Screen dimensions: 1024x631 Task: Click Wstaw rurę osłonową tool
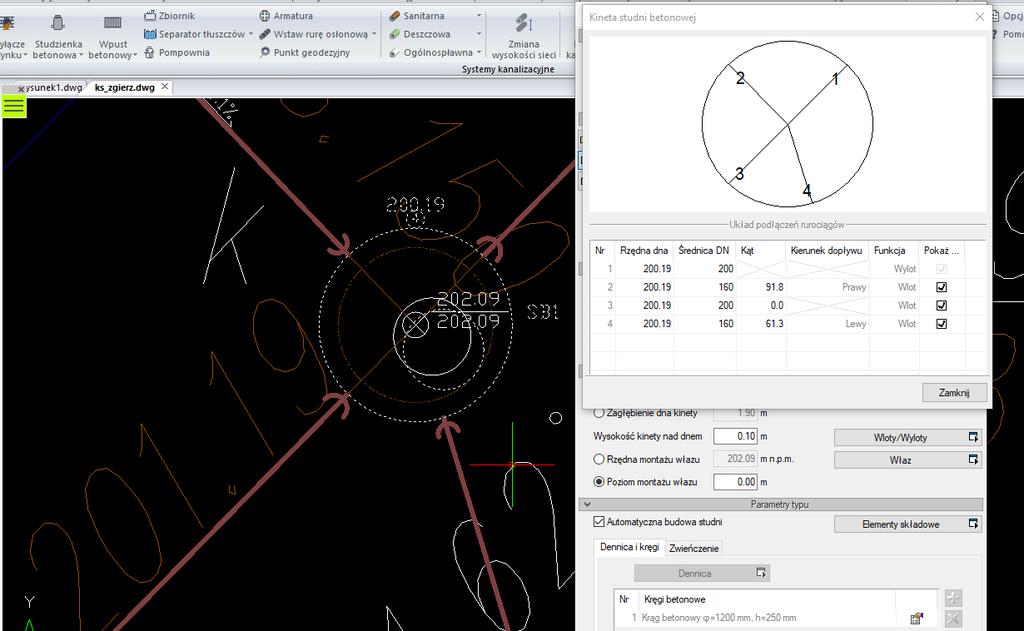[x=314, y=34]
